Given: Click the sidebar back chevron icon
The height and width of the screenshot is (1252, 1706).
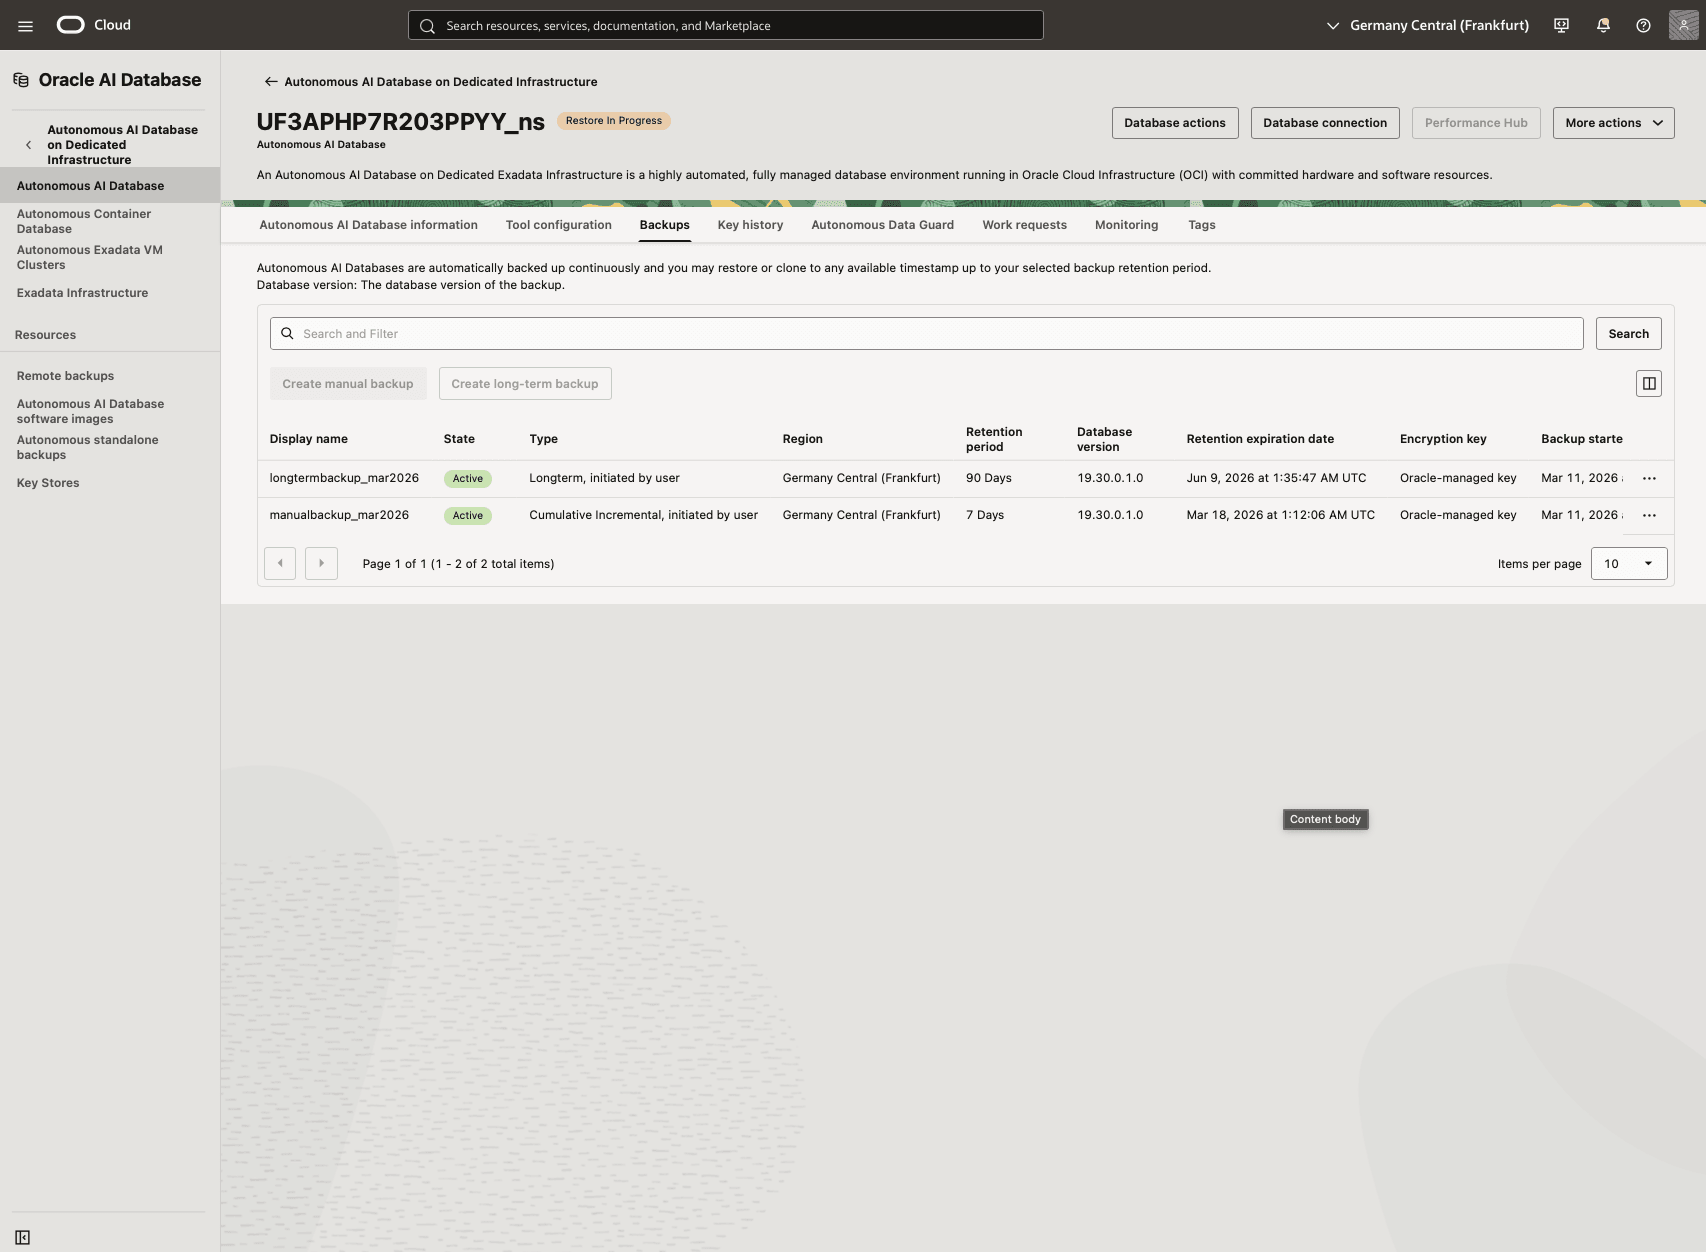Looking at the screenshot, I should tap(28, 145).
